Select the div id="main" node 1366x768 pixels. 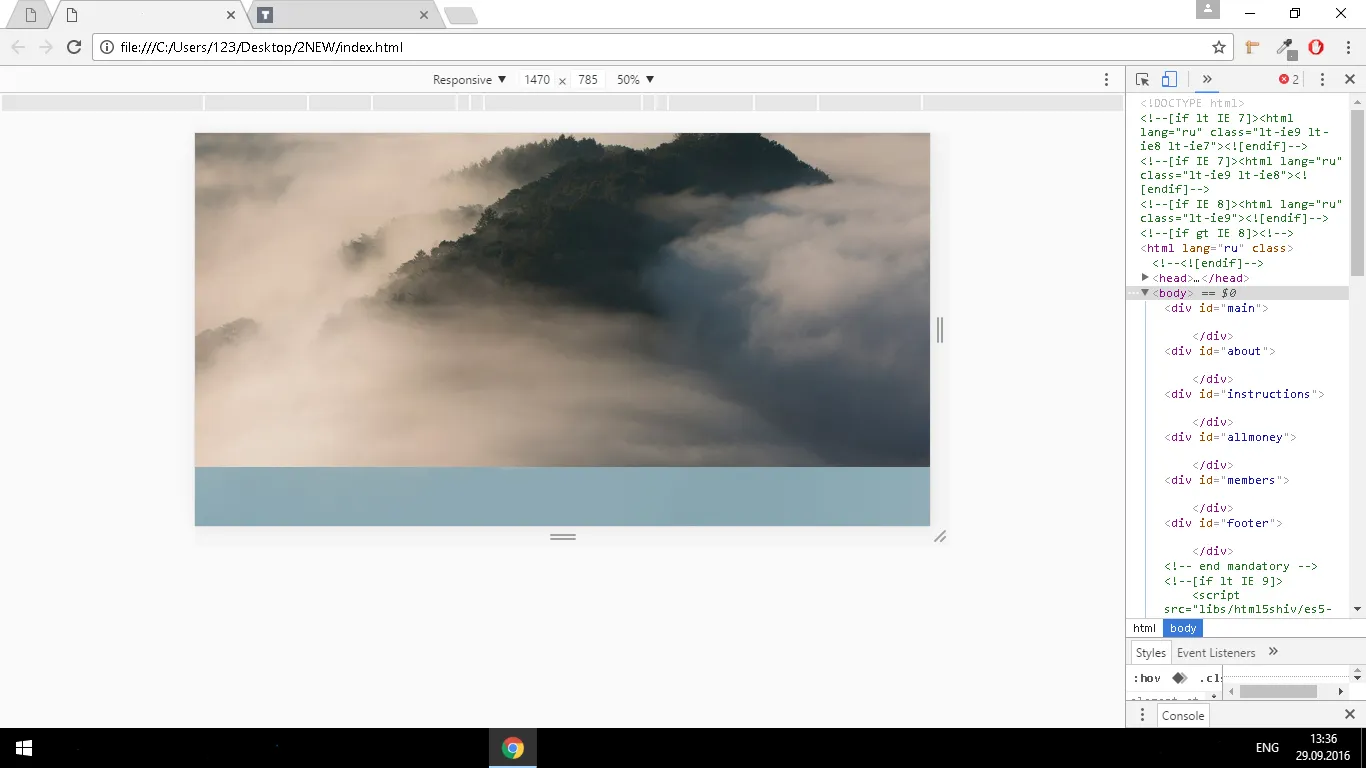[1216, 308]
